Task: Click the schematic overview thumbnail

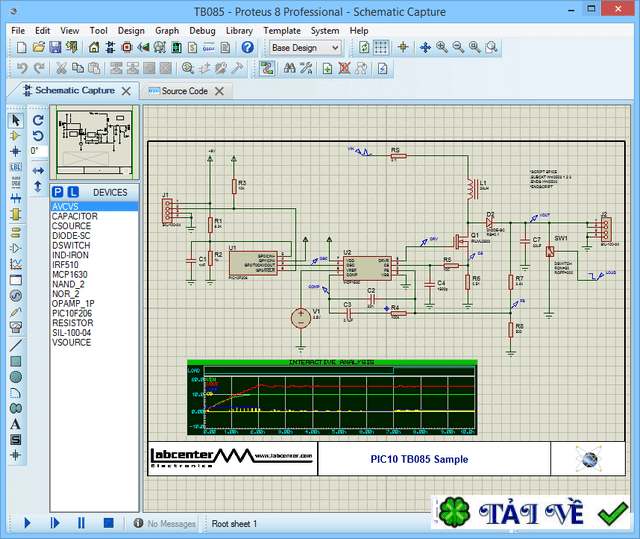Action: tap(94, 143)
